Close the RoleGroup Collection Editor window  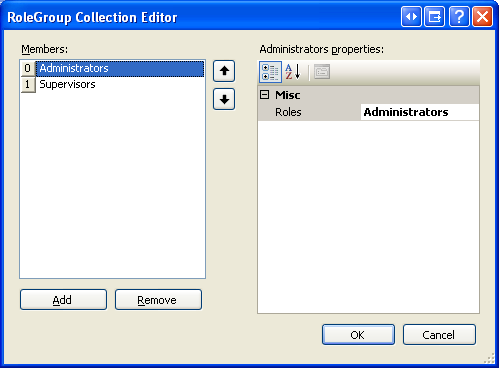pyautogui.click(x=482, y=16)
